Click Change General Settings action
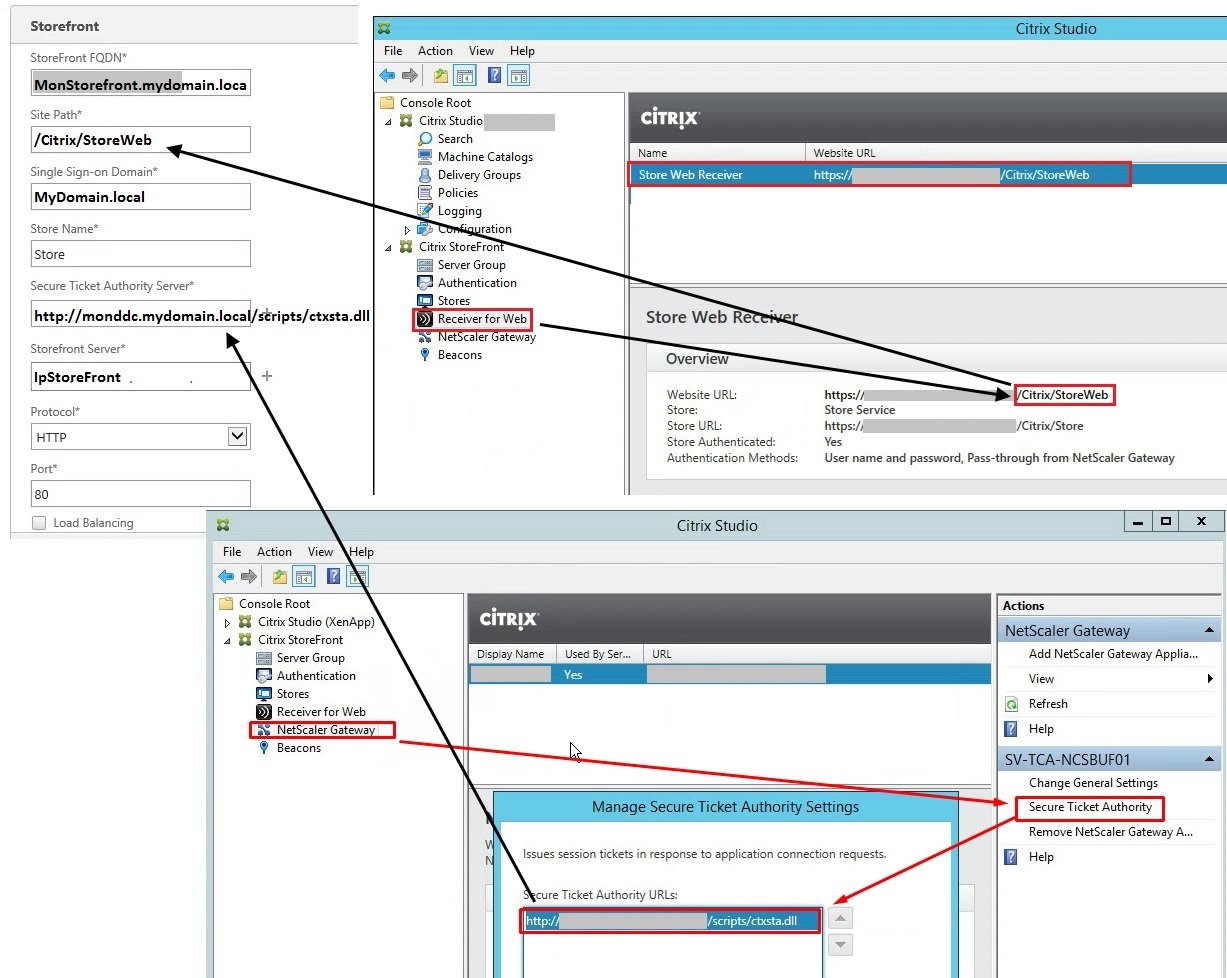 click(x=1092, y=783)
